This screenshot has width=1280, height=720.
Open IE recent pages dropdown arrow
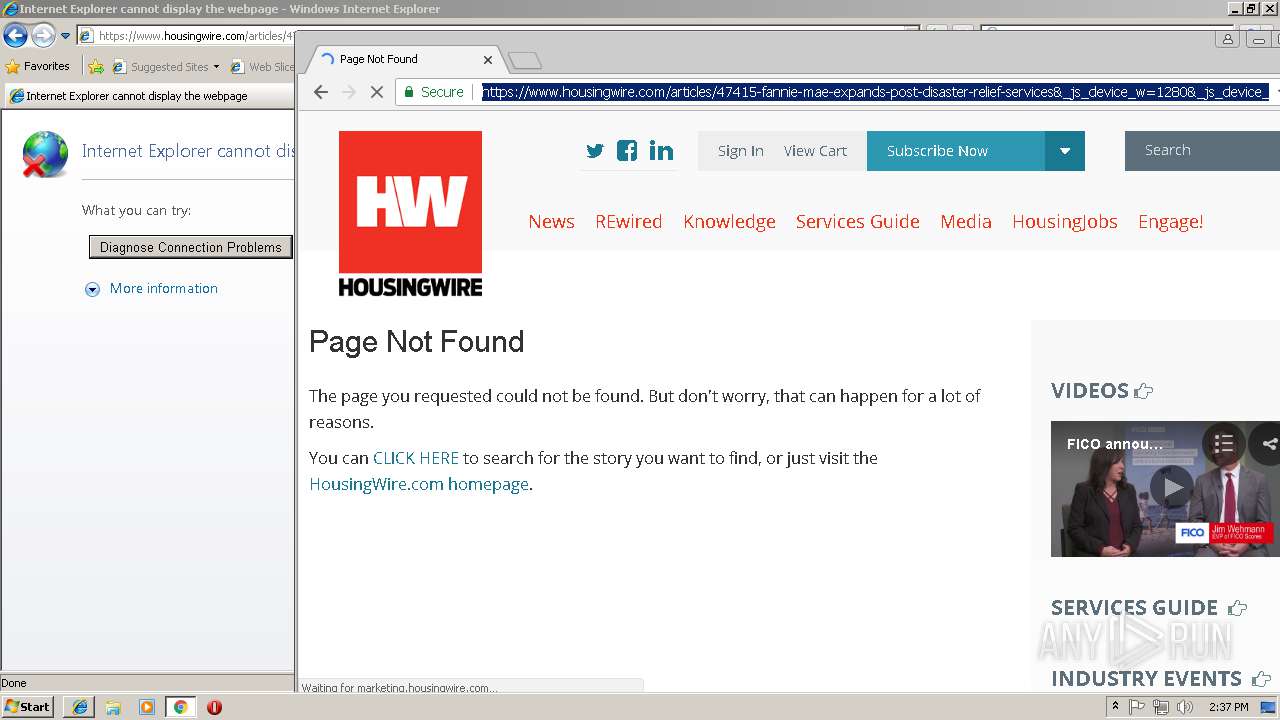pos(65,36)
